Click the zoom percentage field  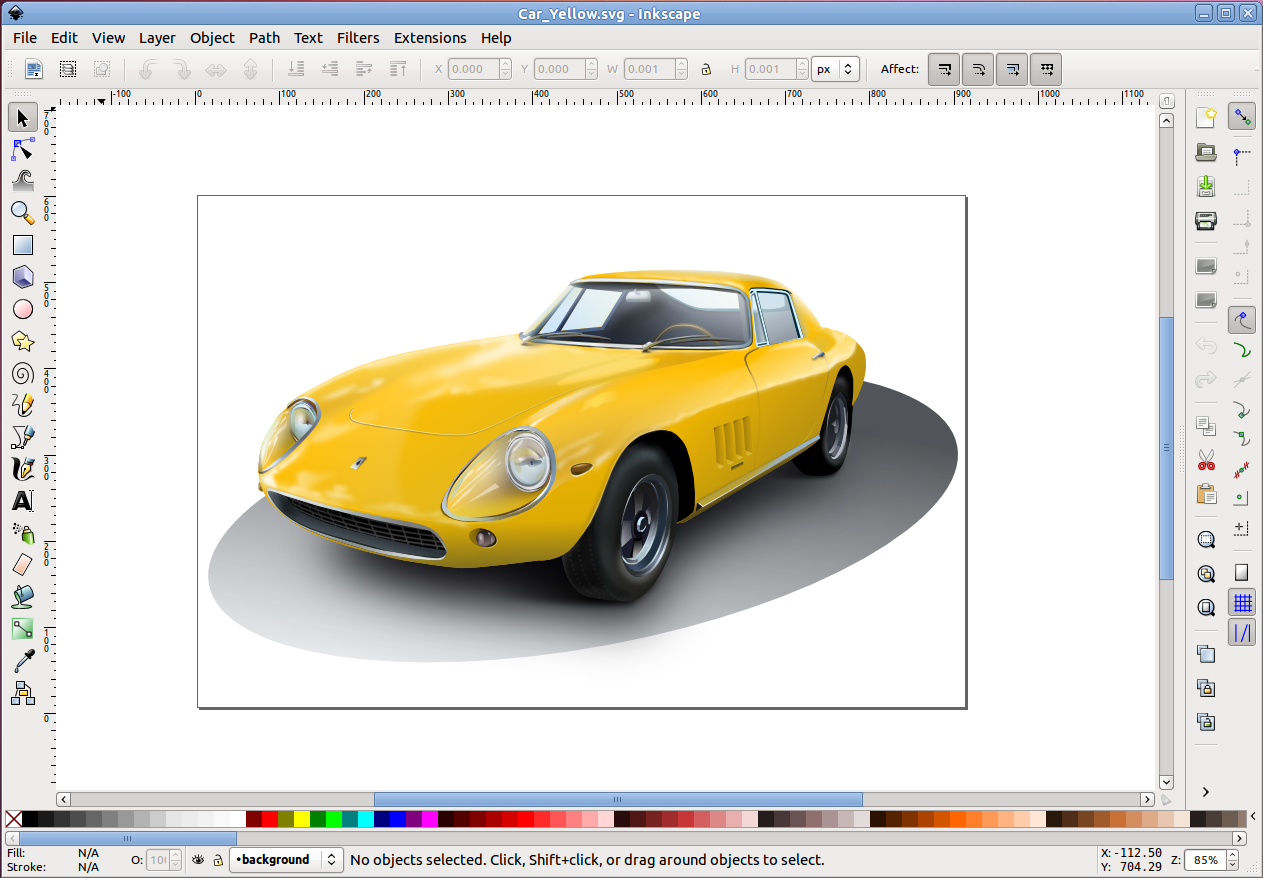[1206, 859]
